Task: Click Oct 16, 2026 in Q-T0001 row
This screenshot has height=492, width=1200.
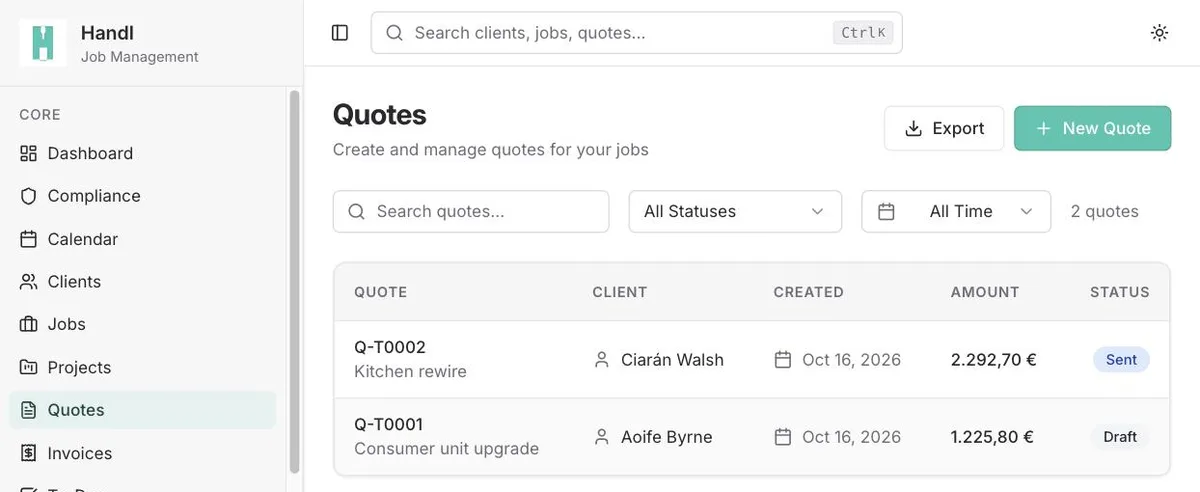Action: [x=851, y=437]
